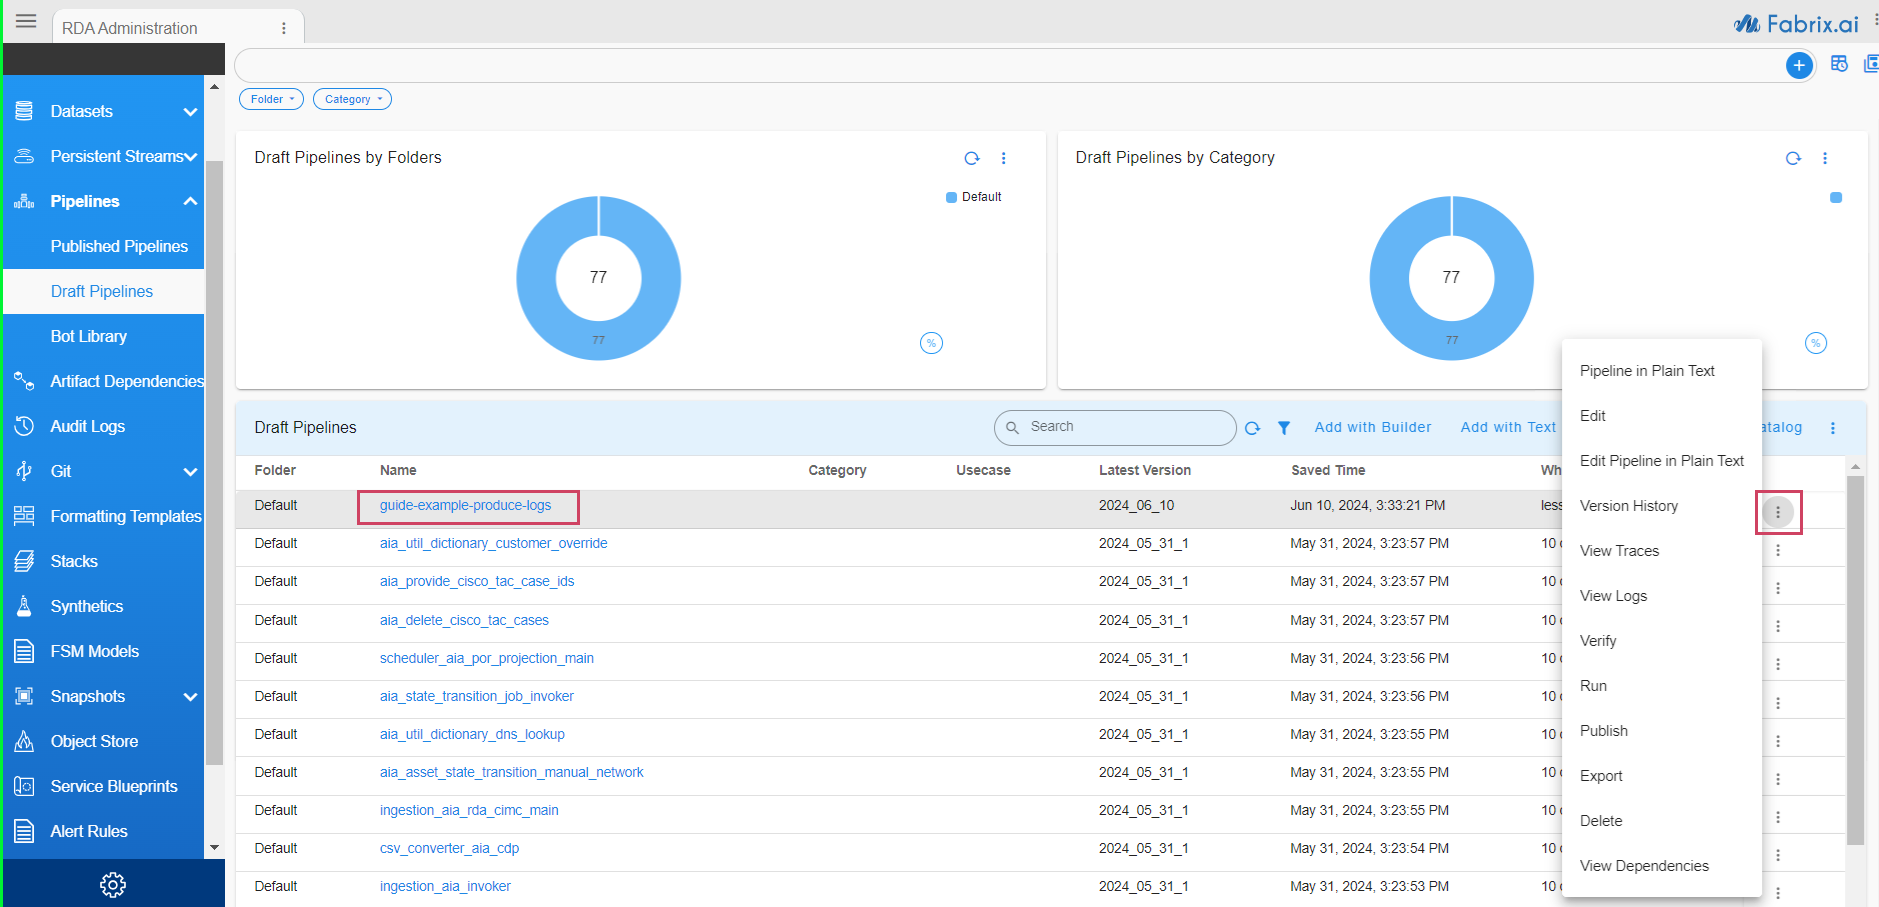Refresh the Draft Pipelines by Folders chart
The image size is (1879, 907).
coord(971,158)
